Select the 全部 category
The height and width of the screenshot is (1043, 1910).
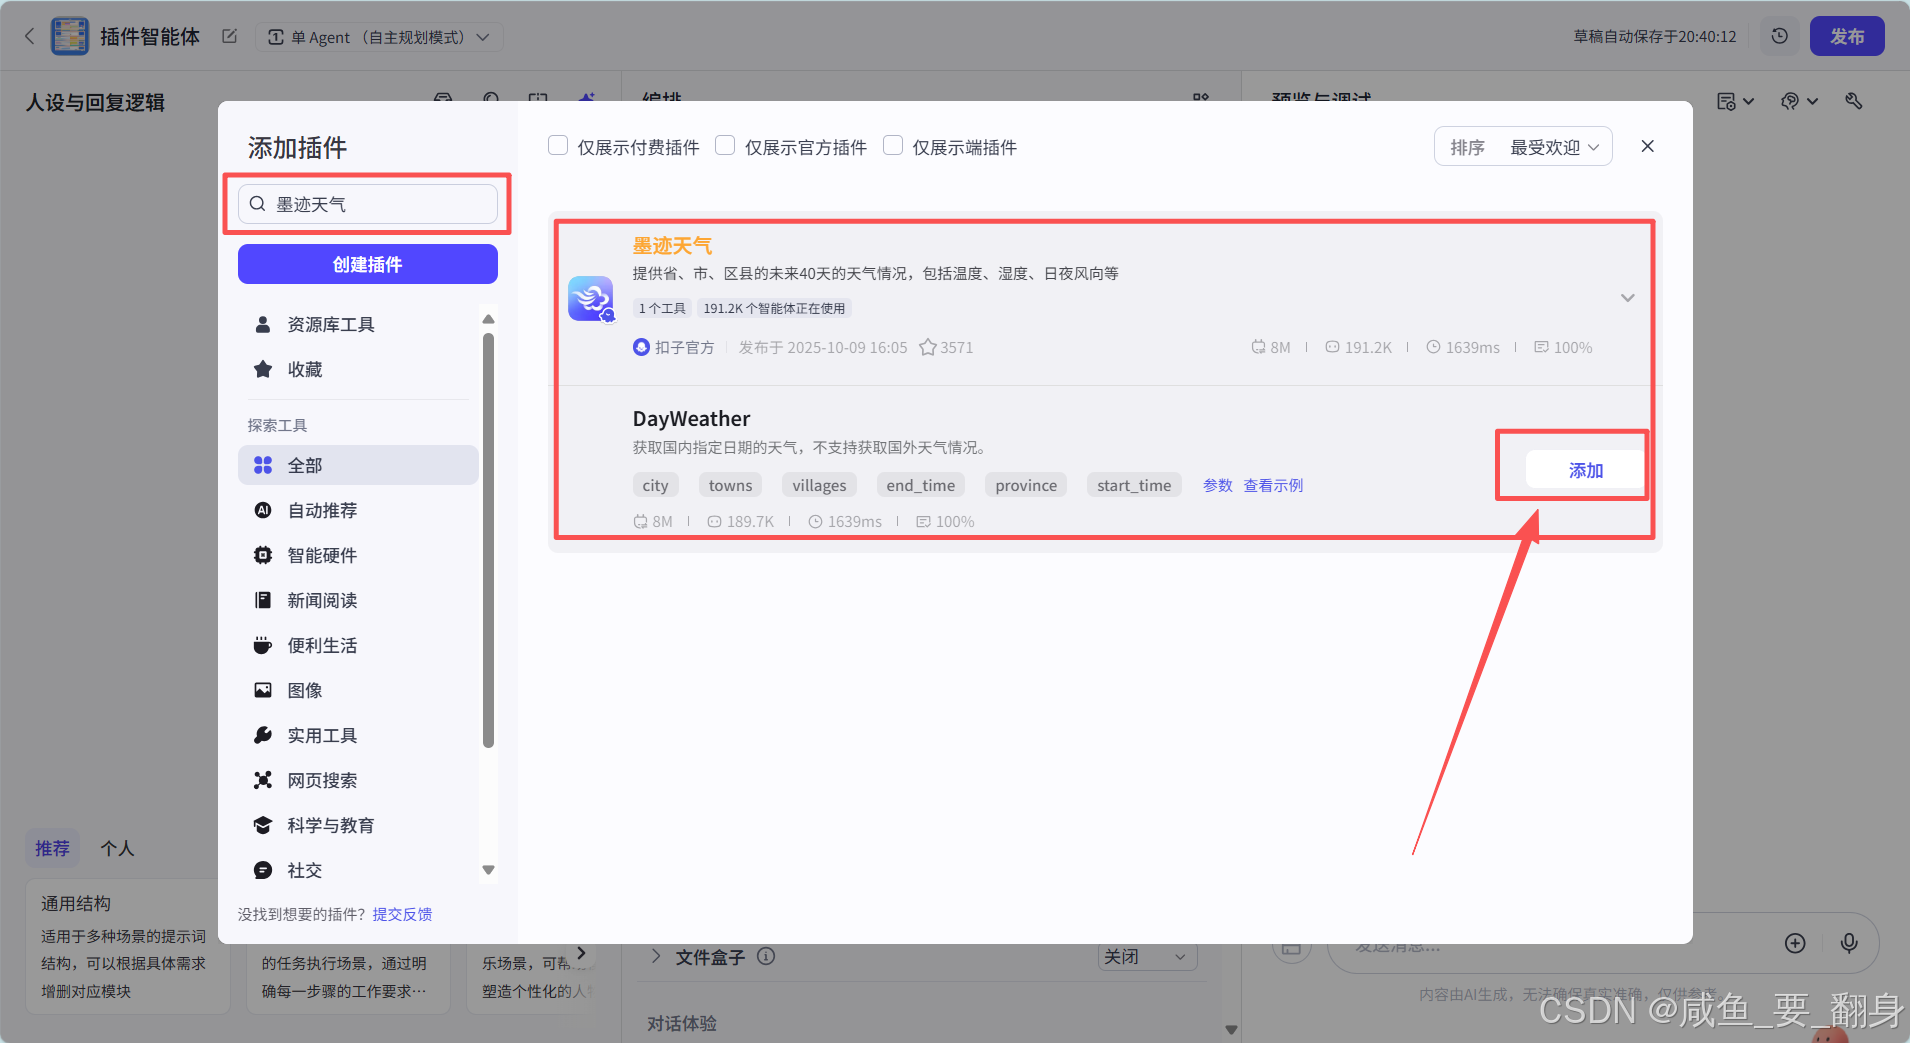358,465
